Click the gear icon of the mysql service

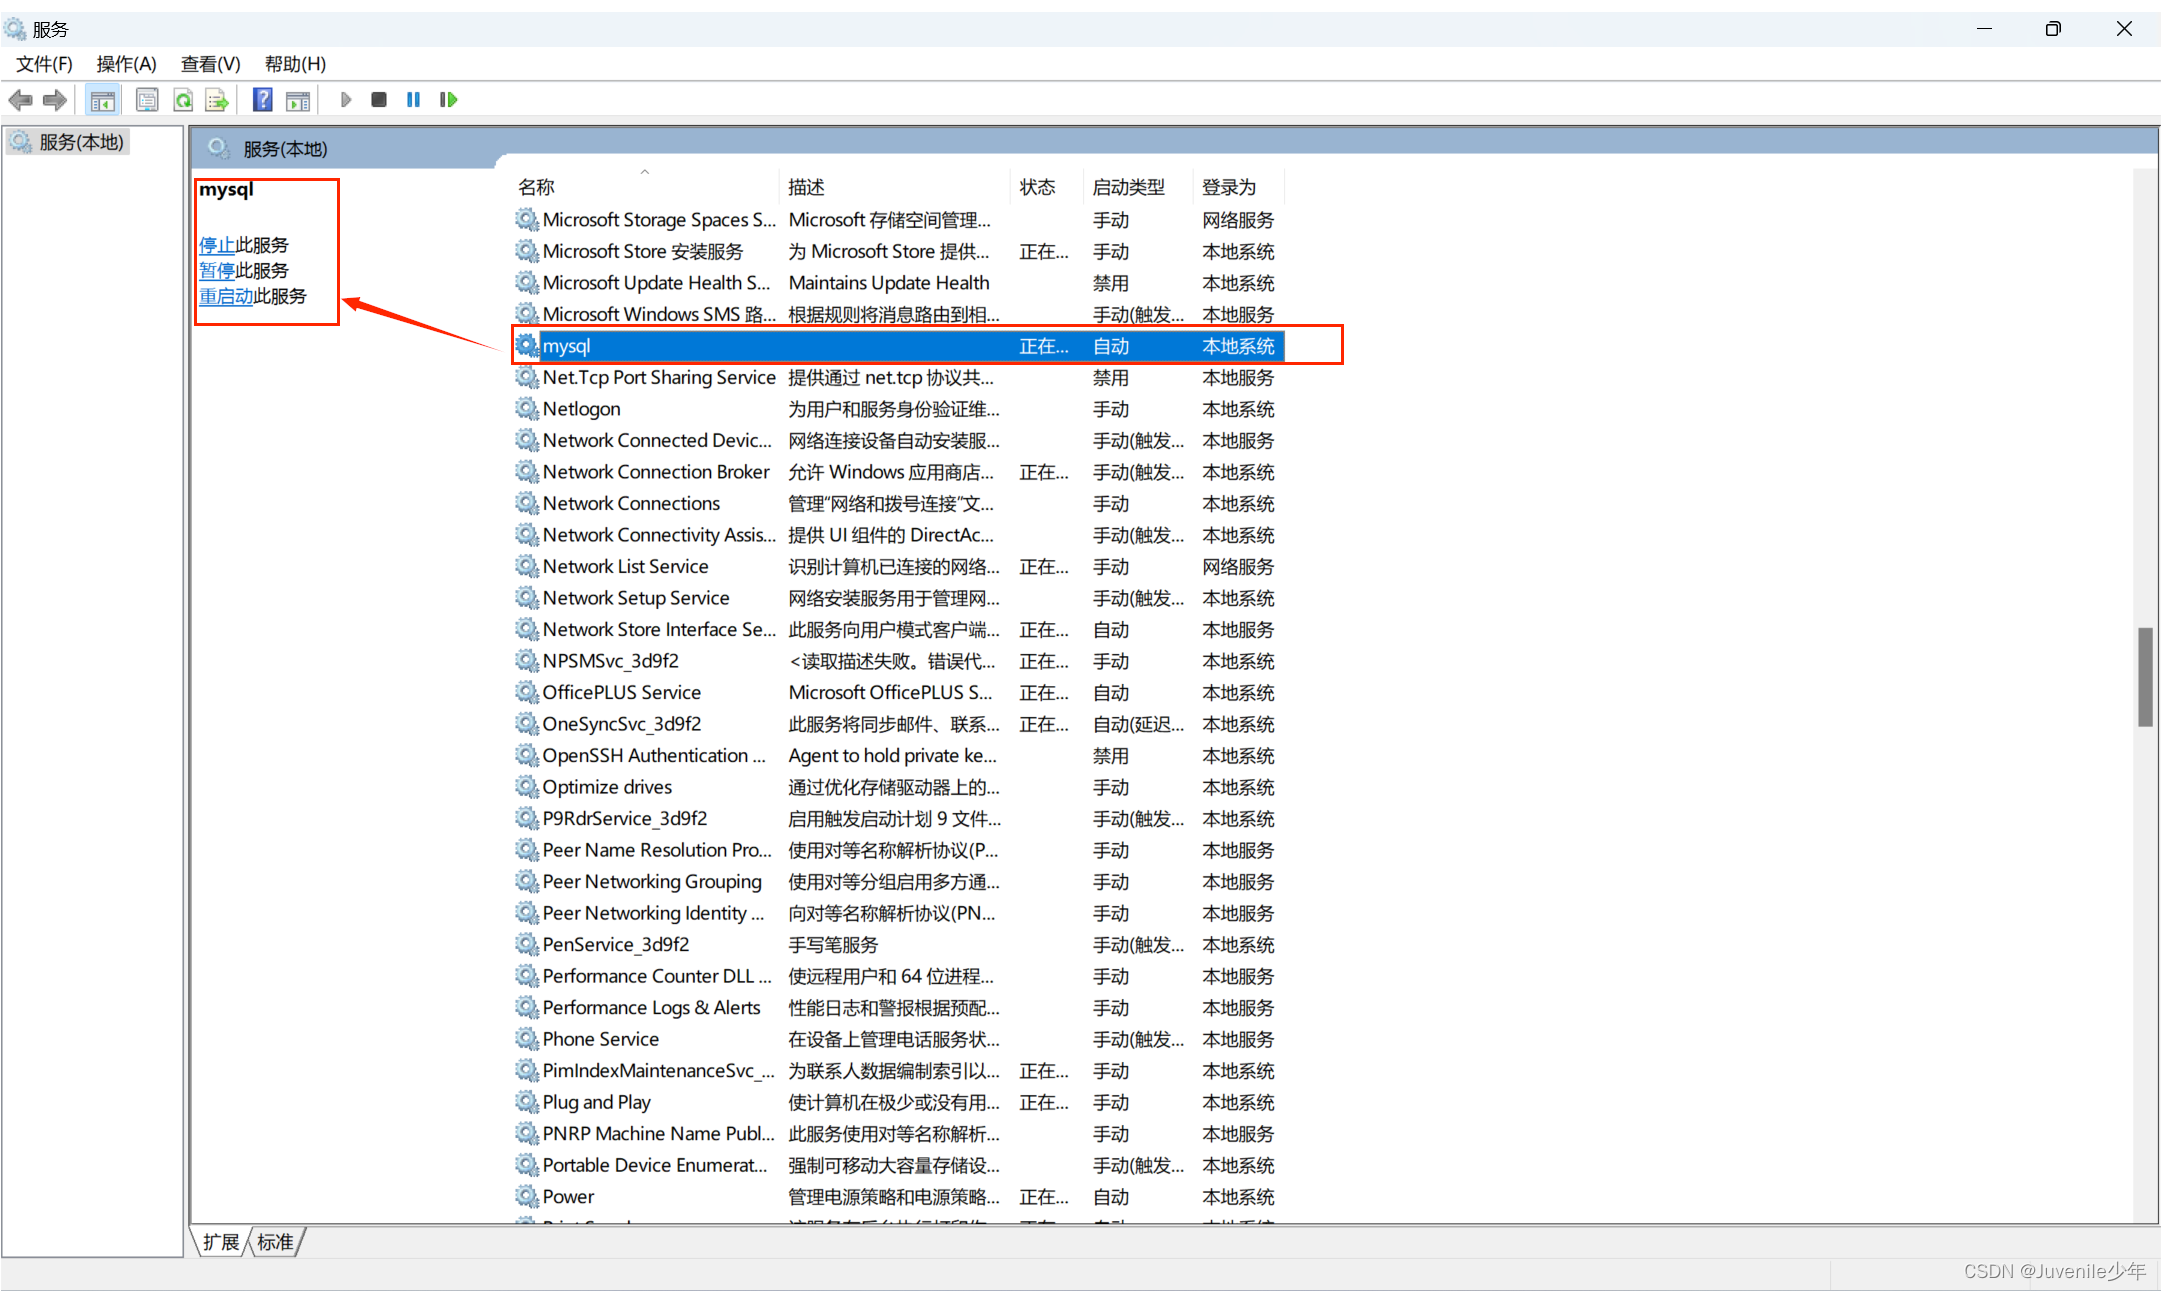click(527, 346)
